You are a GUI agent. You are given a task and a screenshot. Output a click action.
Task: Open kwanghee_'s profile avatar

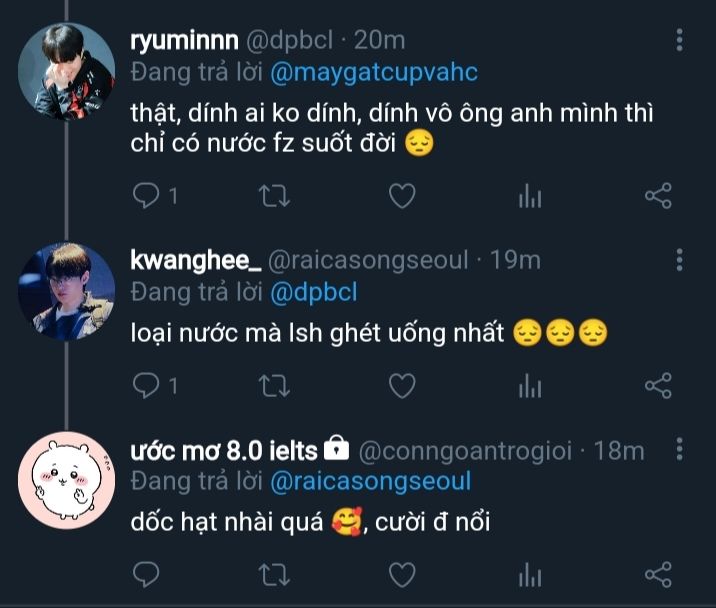pyautogui.click(x=67, y=290)
